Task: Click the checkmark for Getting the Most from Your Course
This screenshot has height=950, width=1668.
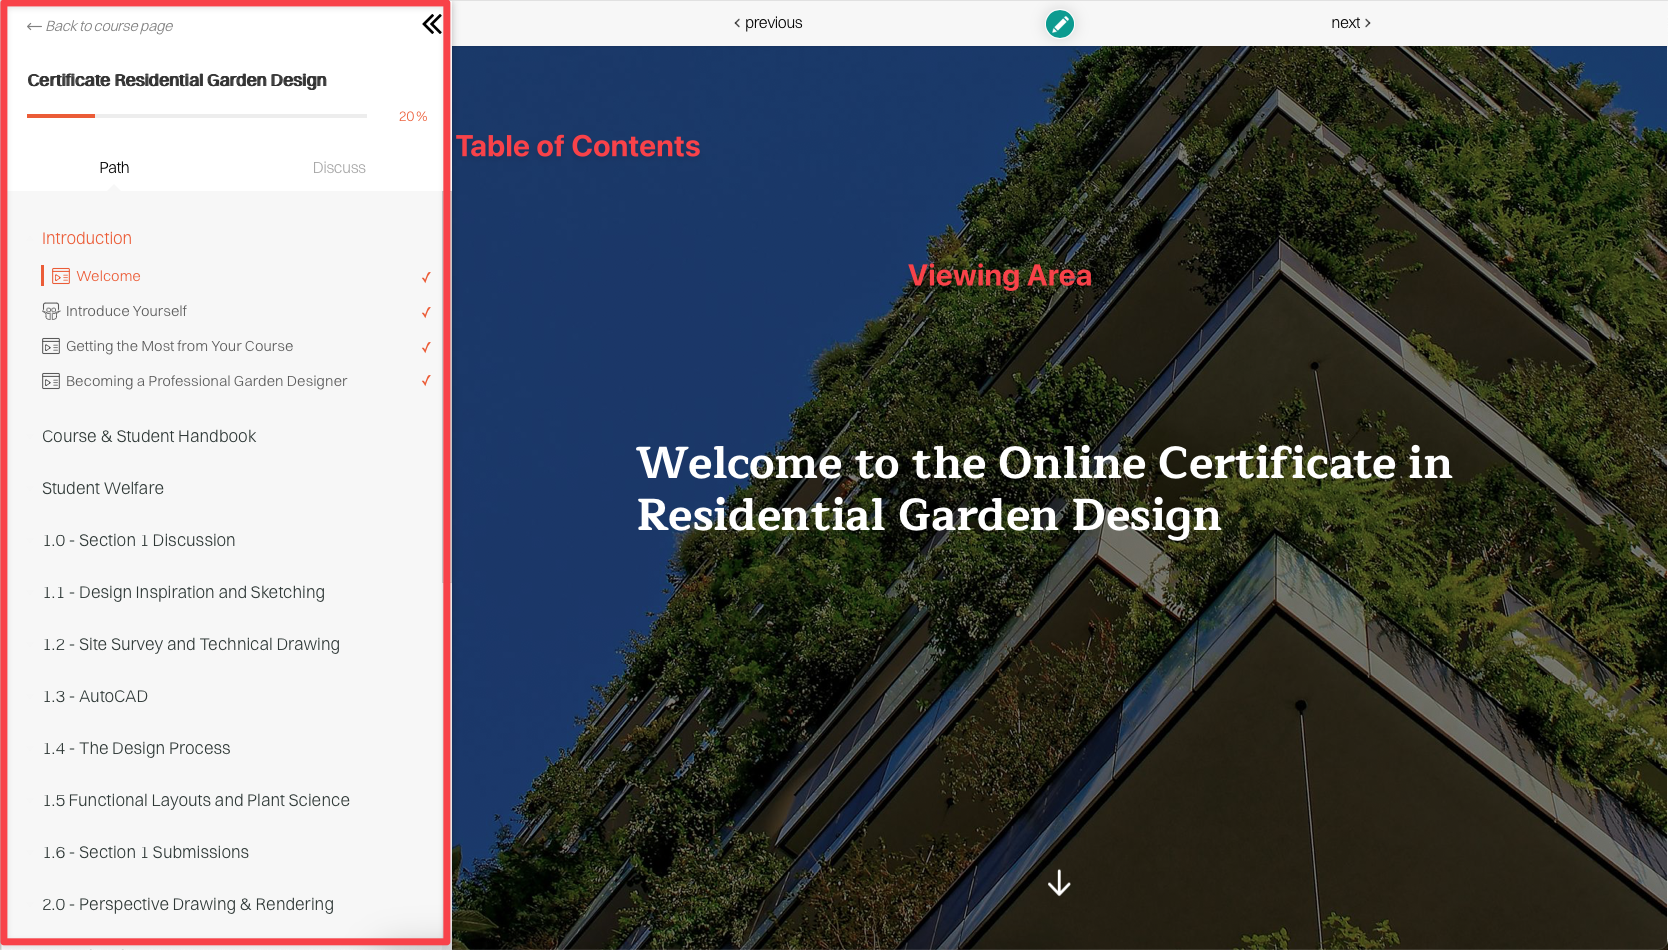Action: tap(426, 347)
